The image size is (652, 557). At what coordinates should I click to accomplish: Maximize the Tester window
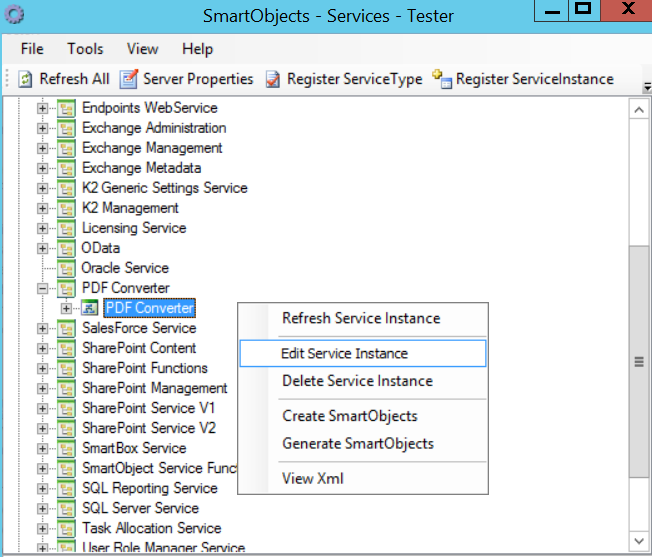click(x=583, y=9)
